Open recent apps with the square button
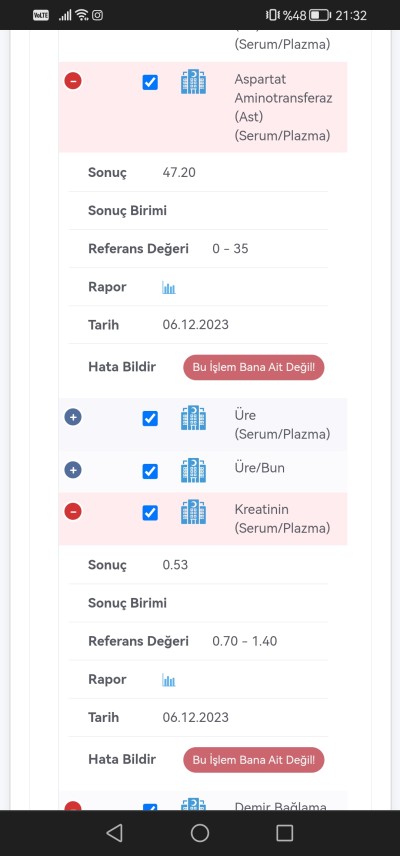The width and height of the screenshot is (400, 856). 285,833
